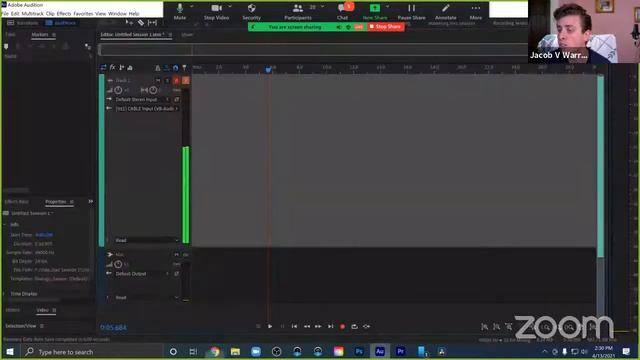The image size is (640, 360).
Task: Click the marker pin icon above tracks
Action: pyautogui.click(x=184, y=68)
